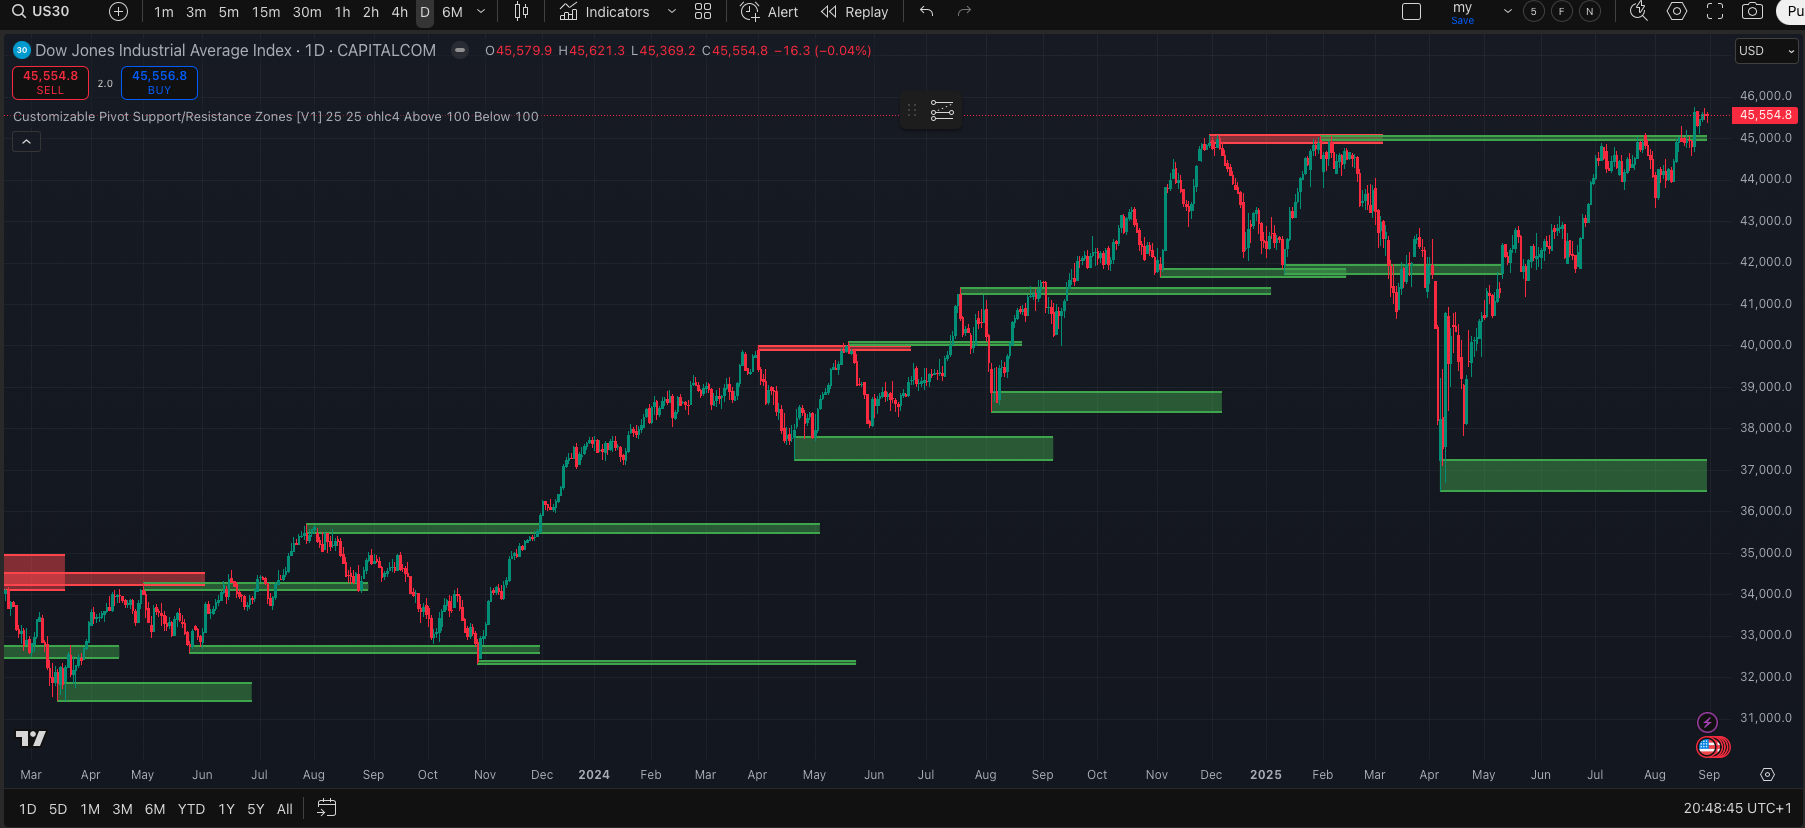Switch to the 5m timeframe
1805x828 pixels.
click(229, 12)
